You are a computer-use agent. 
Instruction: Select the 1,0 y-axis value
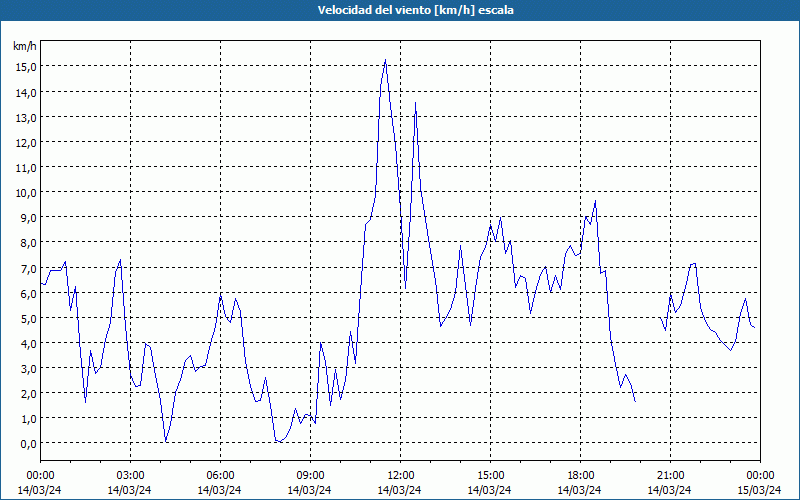tap(28, 419)
